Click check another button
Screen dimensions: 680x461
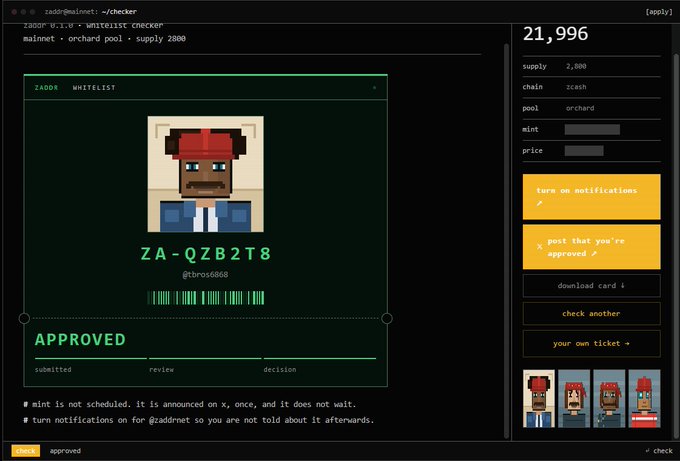coord(592,314)
